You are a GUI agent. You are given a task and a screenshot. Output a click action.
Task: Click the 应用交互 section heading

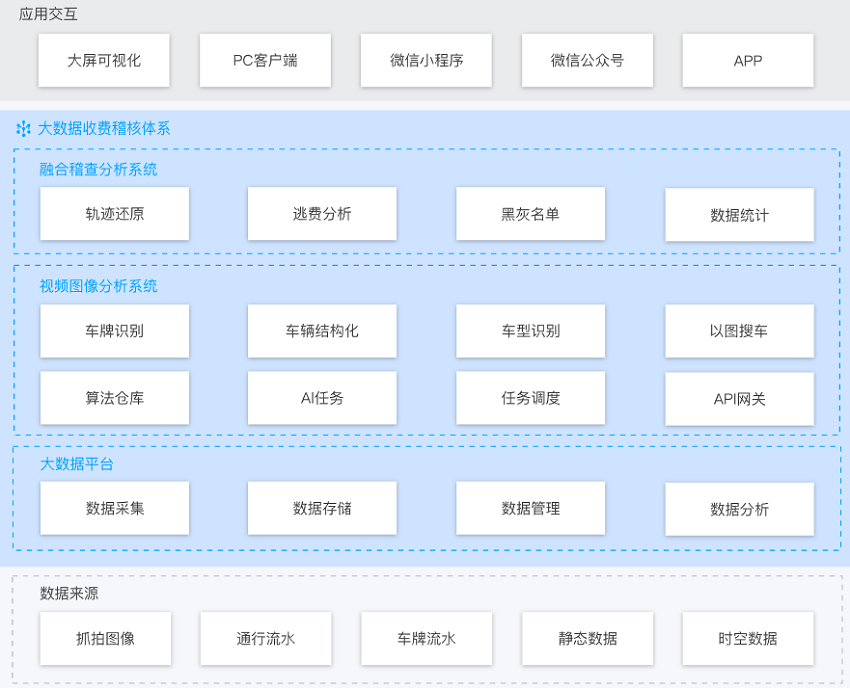tap(48, 14)
